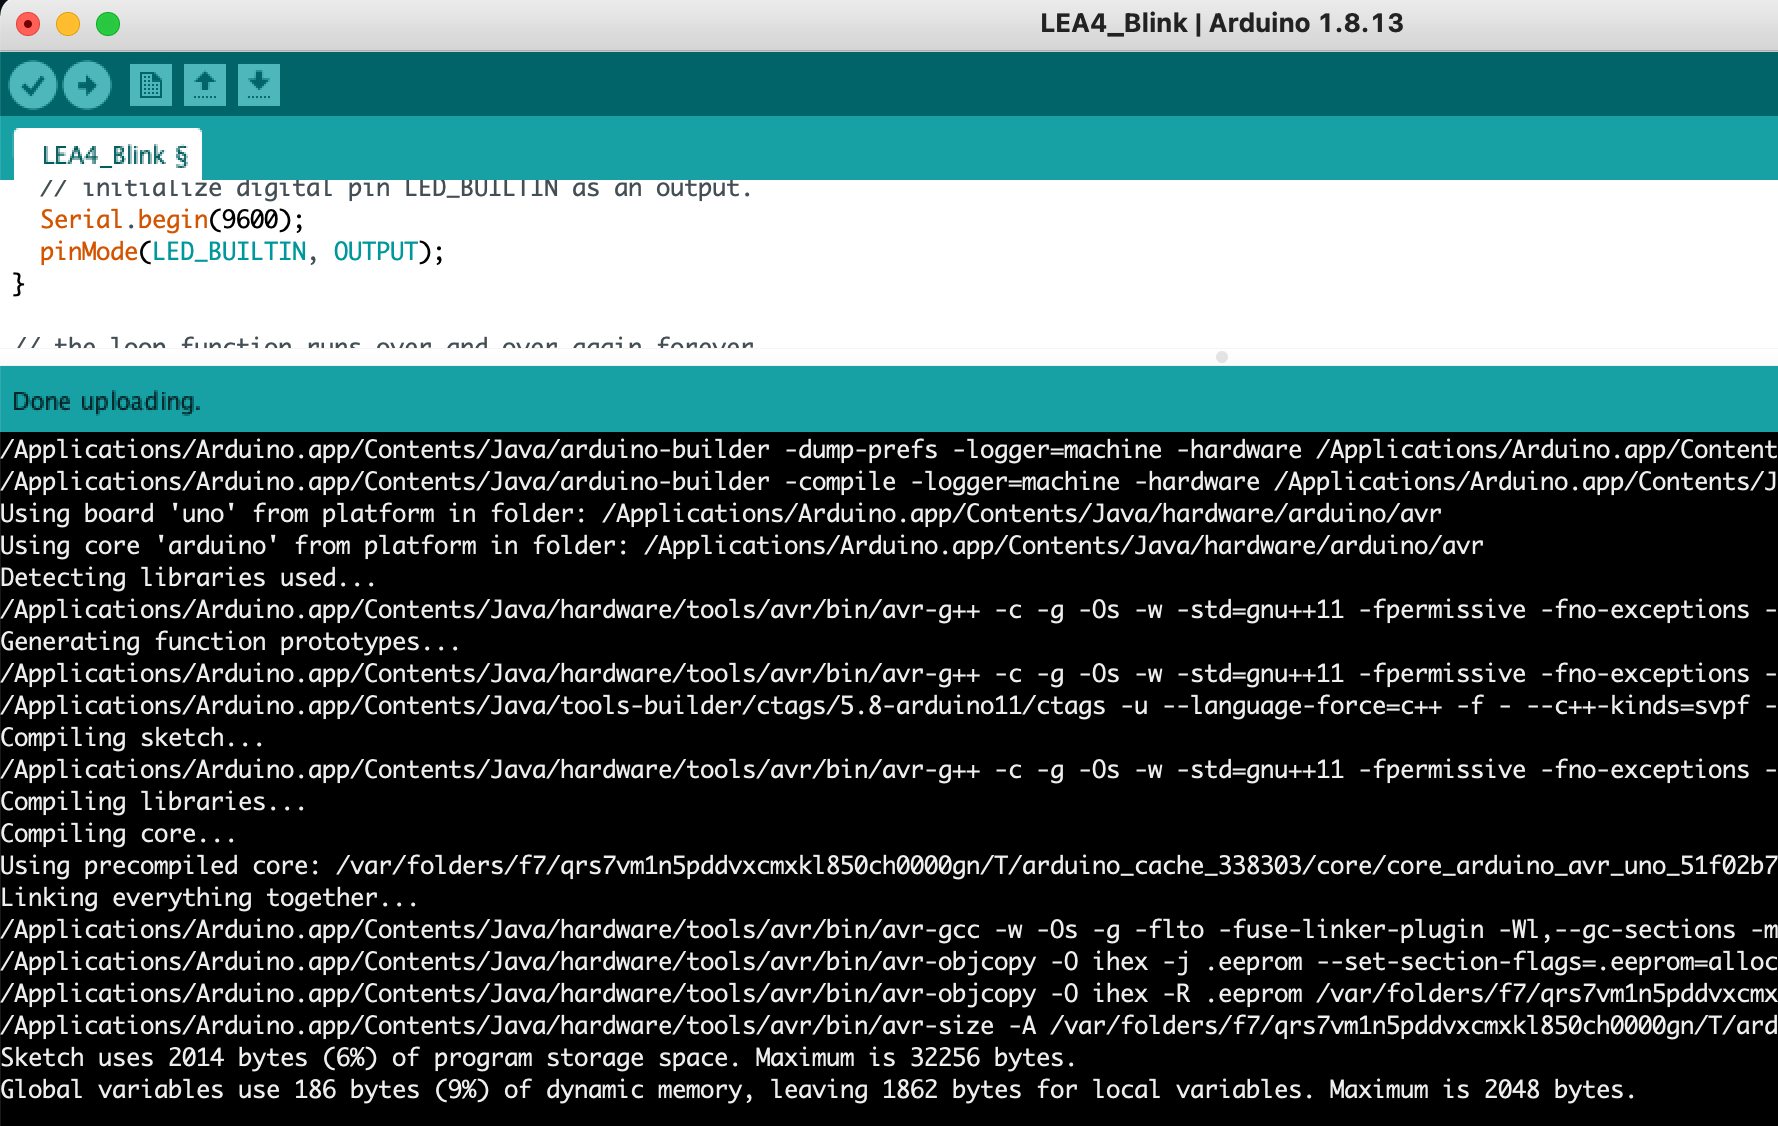
Task: Click the avr-objcopy -j .eeprom console line
Action: pyautogui.click(x=889, y=961)
